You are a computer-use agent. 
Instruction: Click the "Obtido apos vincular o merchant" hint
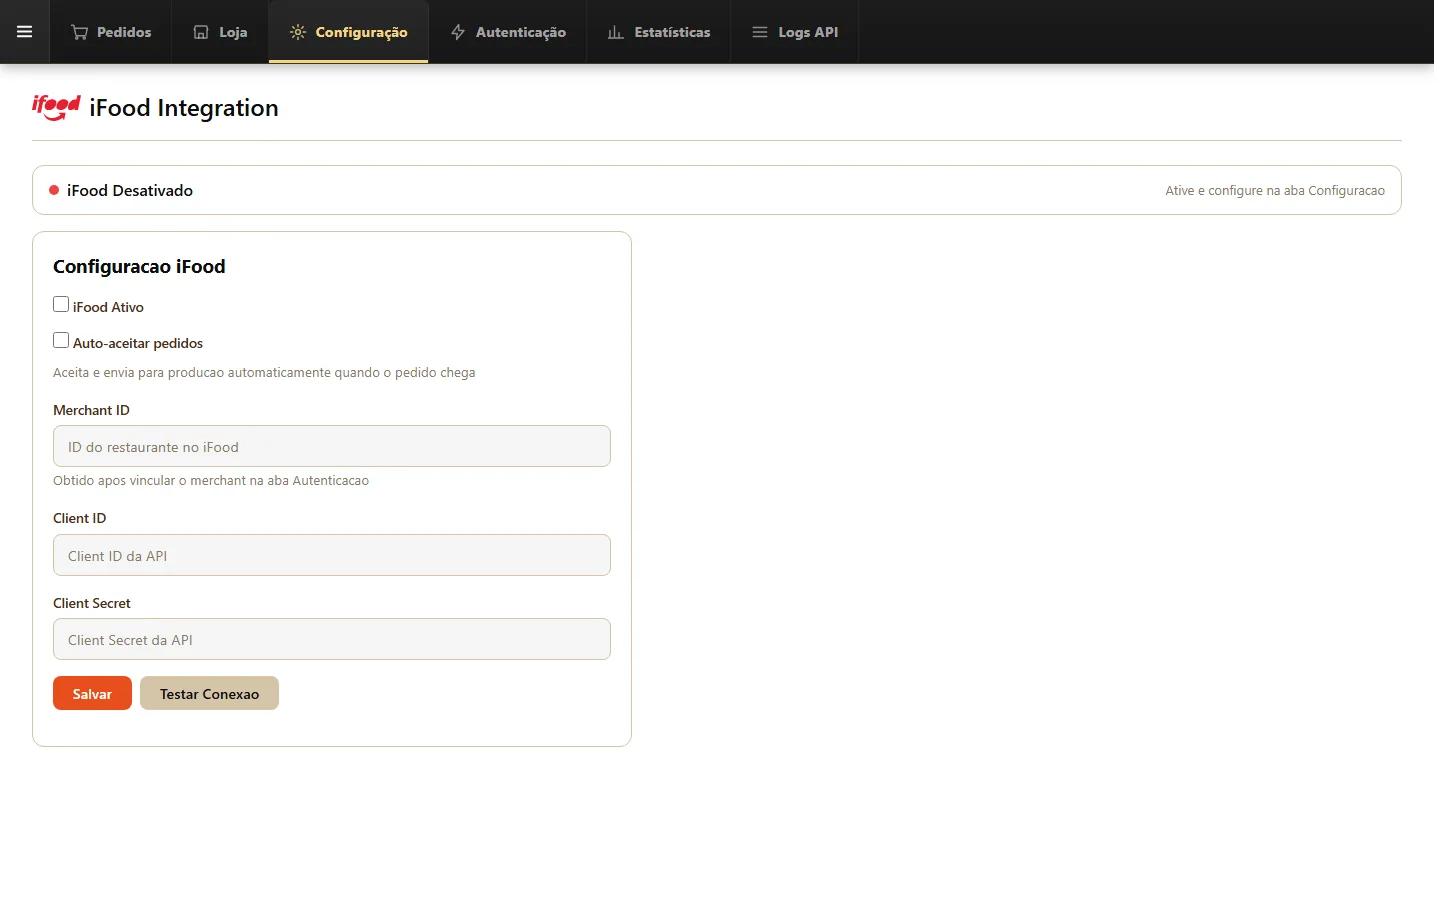coord(211,480)
